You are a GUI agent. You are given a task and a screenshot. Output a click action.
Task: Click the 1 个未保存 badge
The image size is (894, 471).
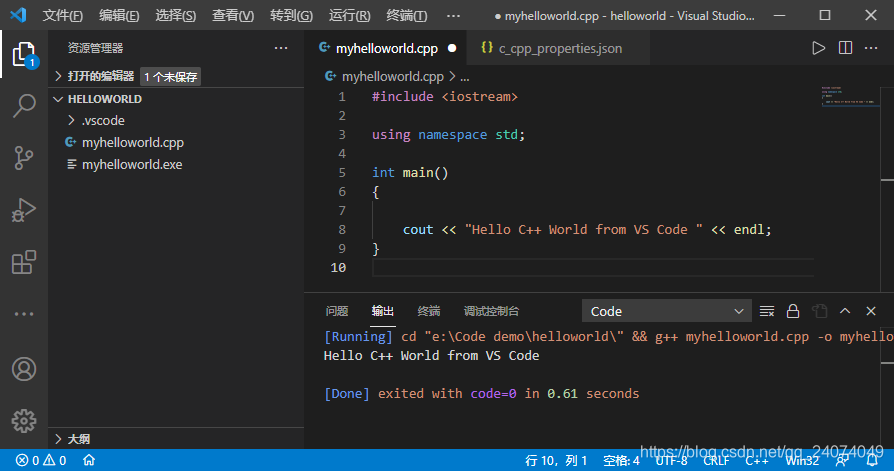click(x=170, y=76)
